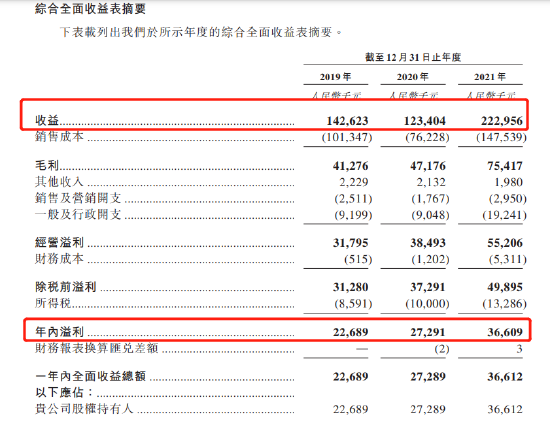Click 22,689 in the 年內溢利 row

click(x=350, y=332)
